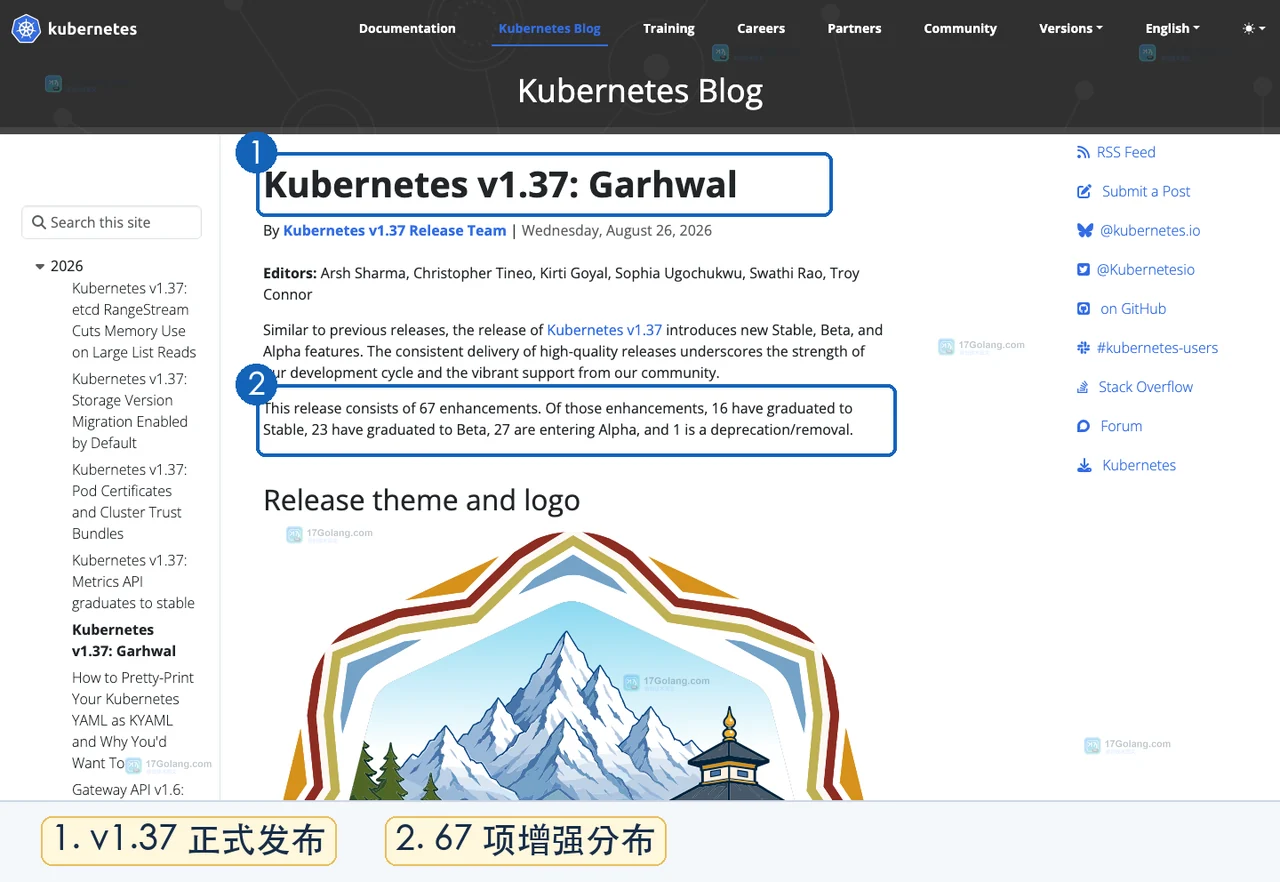Viewport: 1280px width, 882px height.
Task: Click the Kubernetes v1.37 Release Team link
Action: click(x=394, y=231)
